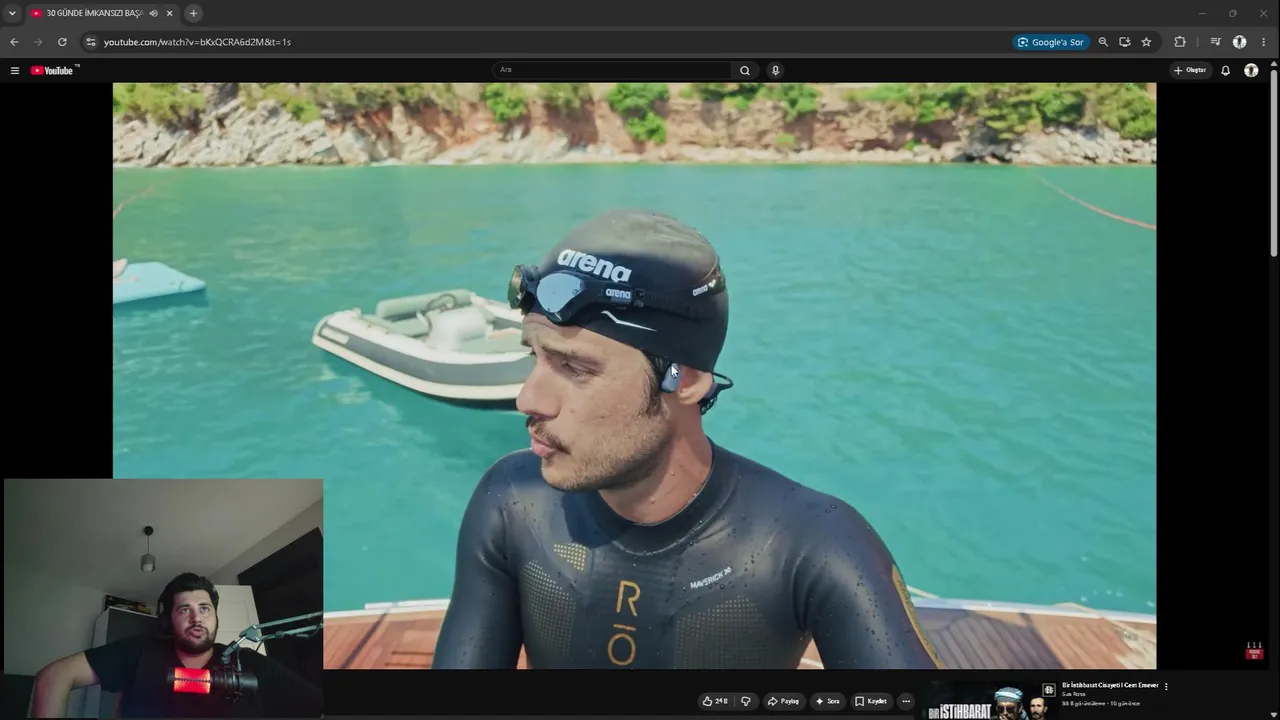
Task: Click the Oluştur create button
Action: click(1190, 70)
